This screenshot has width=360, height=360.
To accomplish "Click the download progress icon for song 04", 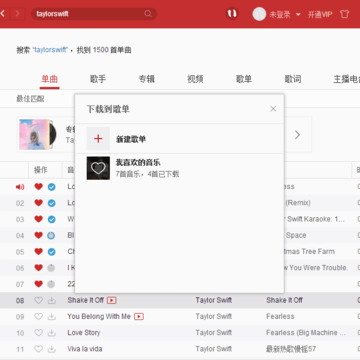I will (51, 236).
